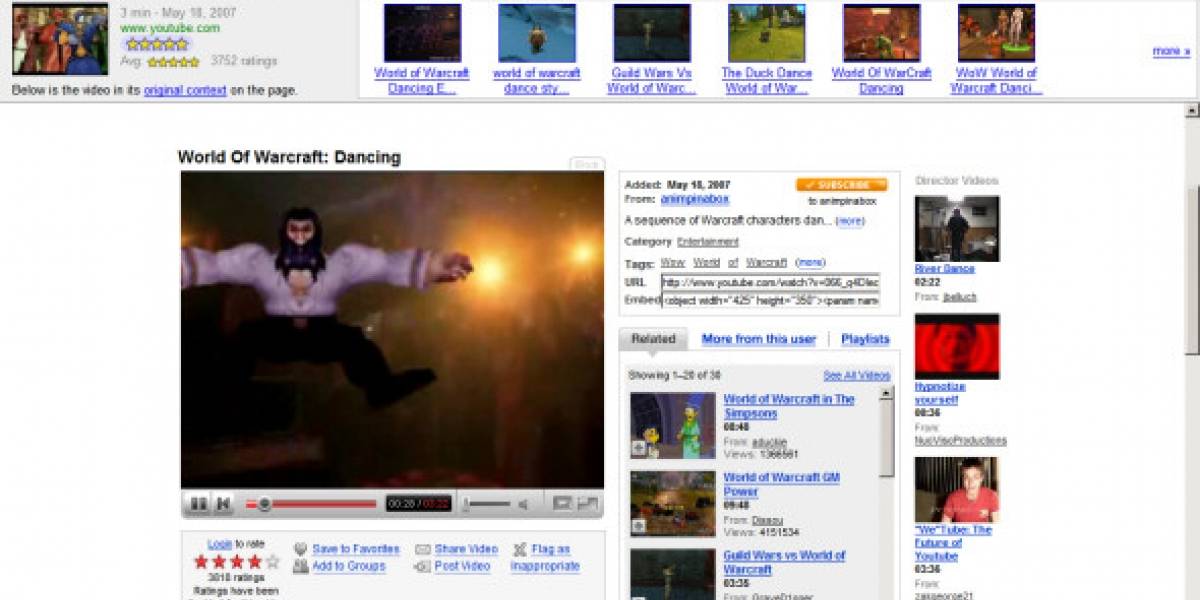Open the top-left video result thumbnail
The image size is (1200, 600).
click(x=60, y=40)
